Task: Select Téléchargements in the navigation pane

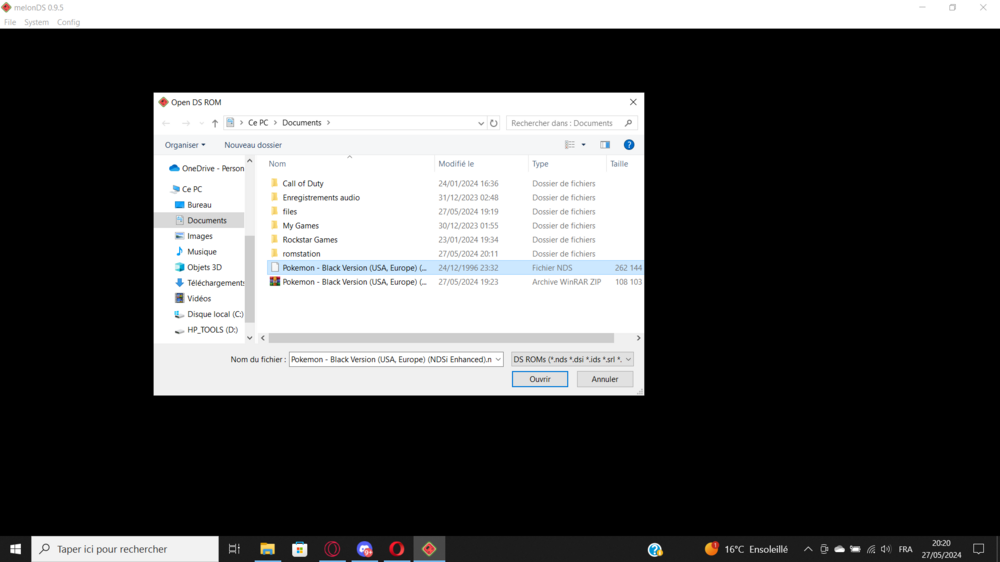Action: click(215, 283)
